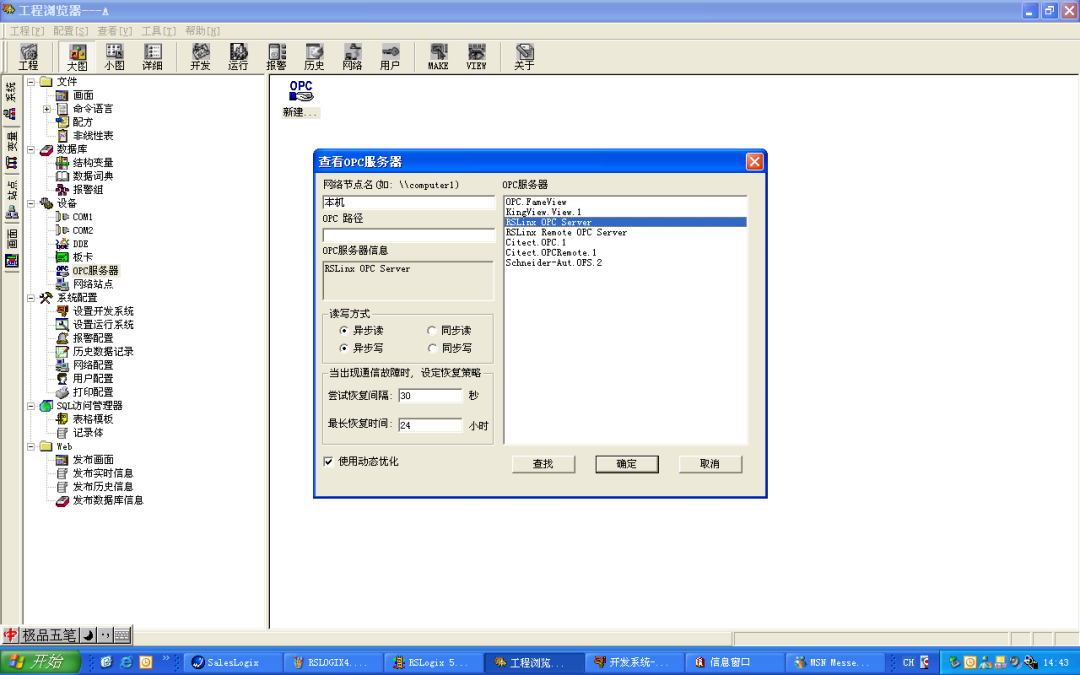Select 板卡 in the device tree

(x=83, y=257)
